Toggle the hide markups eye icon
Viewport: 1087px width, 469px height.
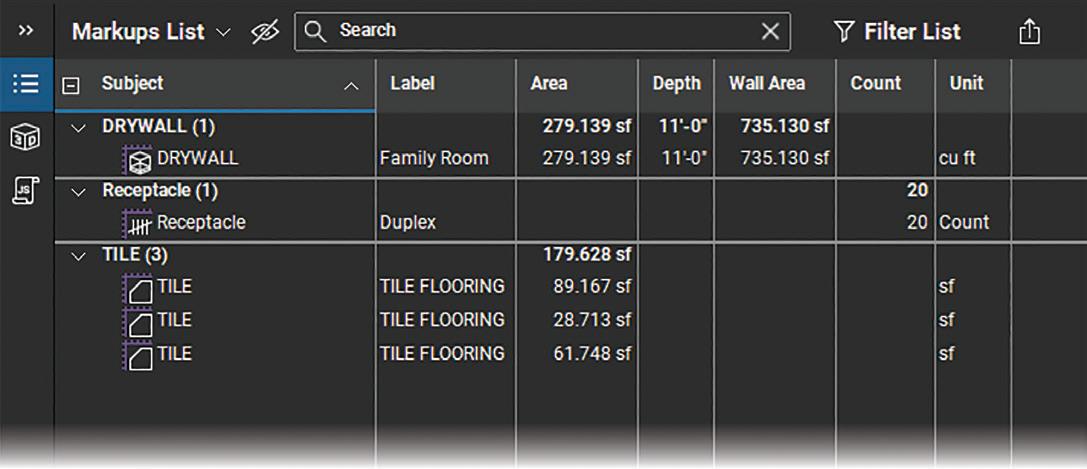[x=264, y=32]
